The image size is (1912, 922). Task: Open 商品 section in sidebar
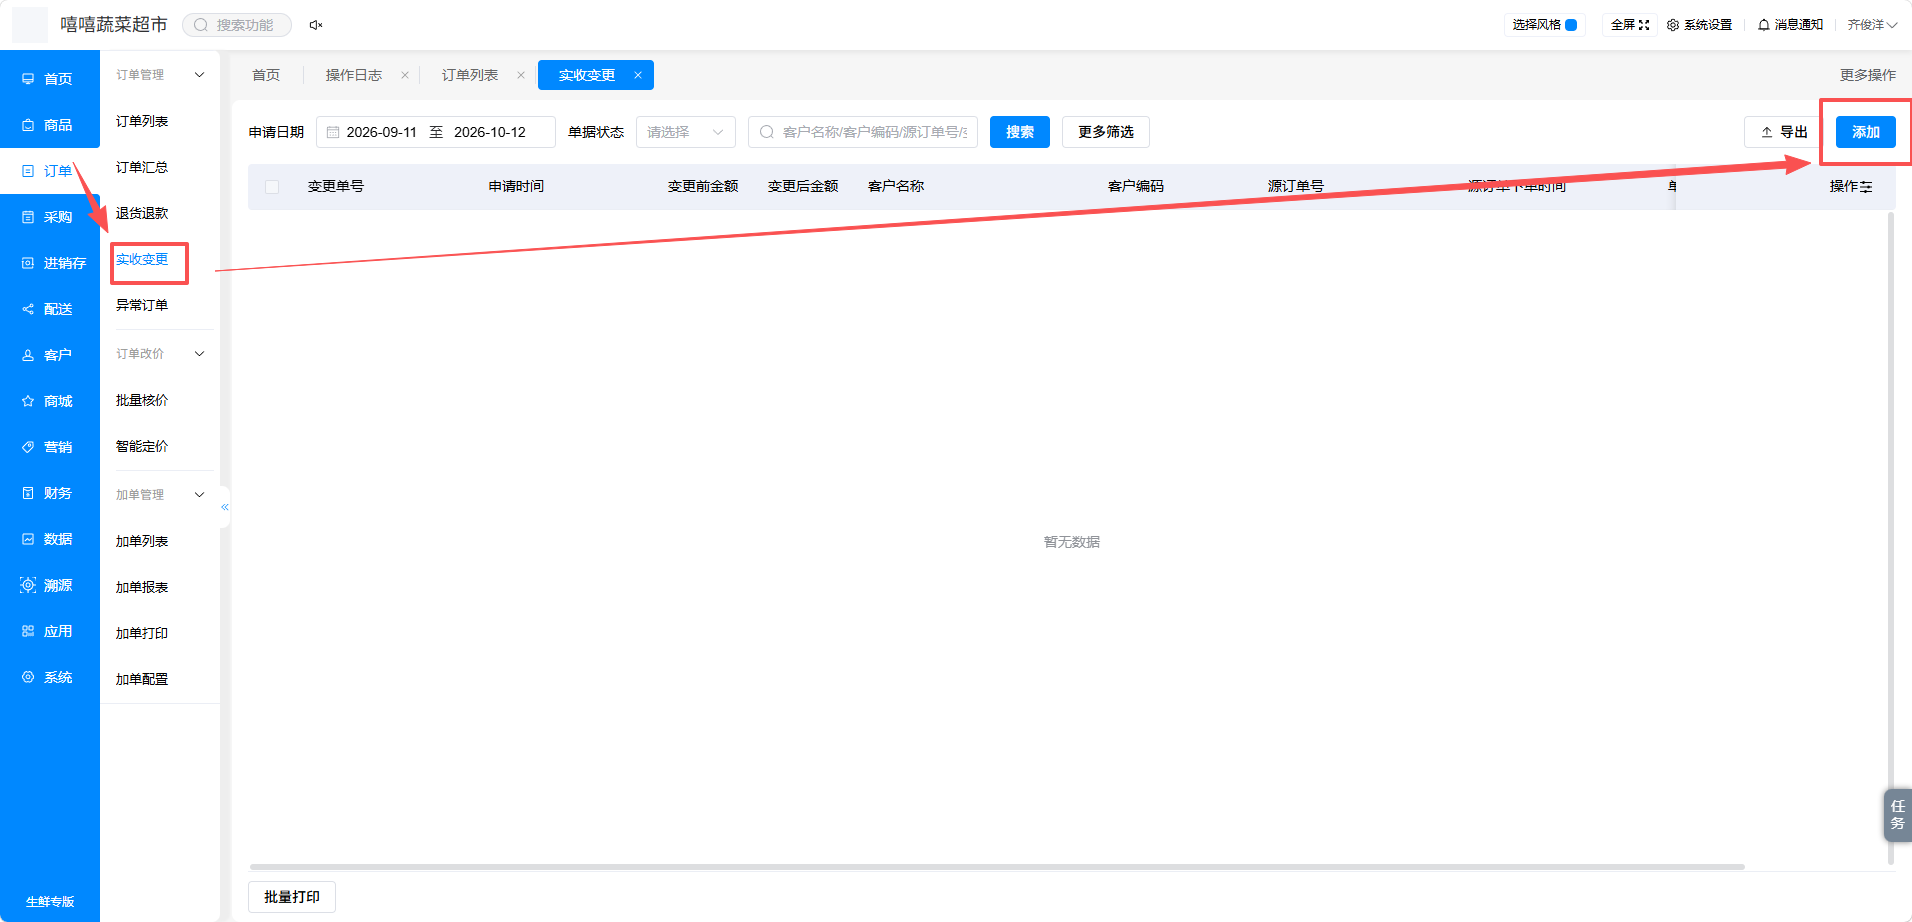tap(49, 125)
